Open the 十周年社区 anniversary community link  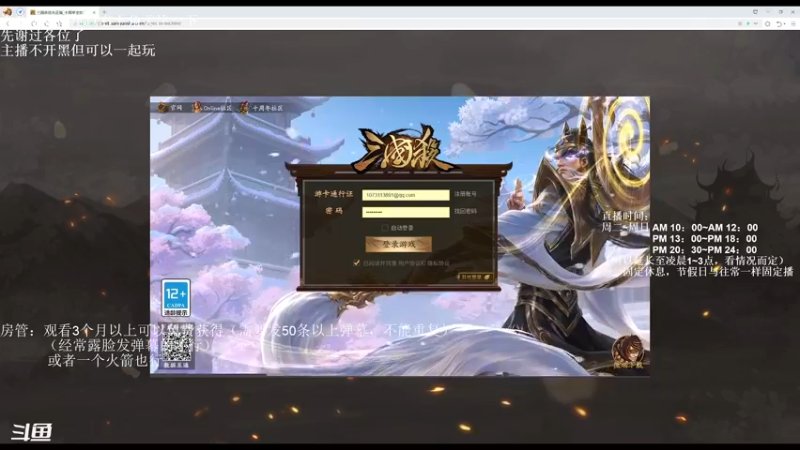pyautogui.click(x=261, y=108)
